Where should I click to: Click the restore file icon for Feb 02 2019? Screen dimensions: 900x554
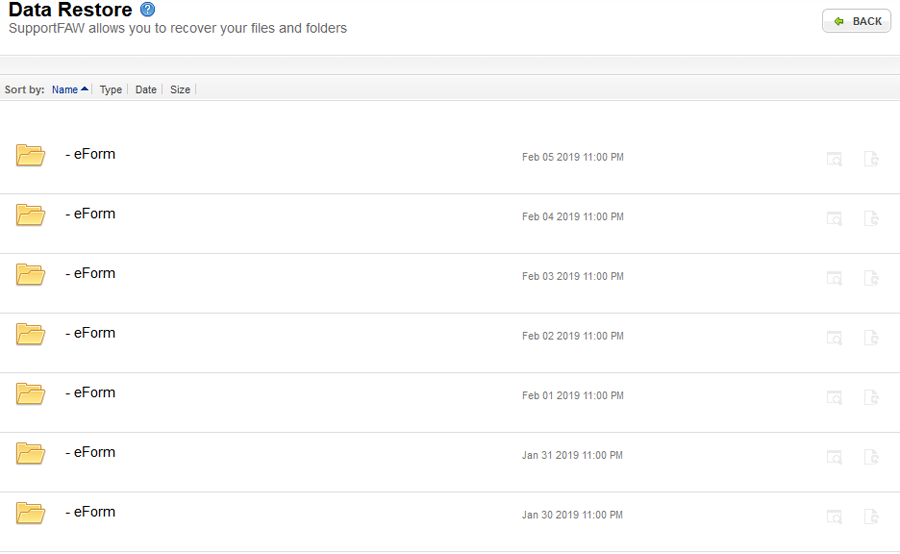[x=871, y=338]
